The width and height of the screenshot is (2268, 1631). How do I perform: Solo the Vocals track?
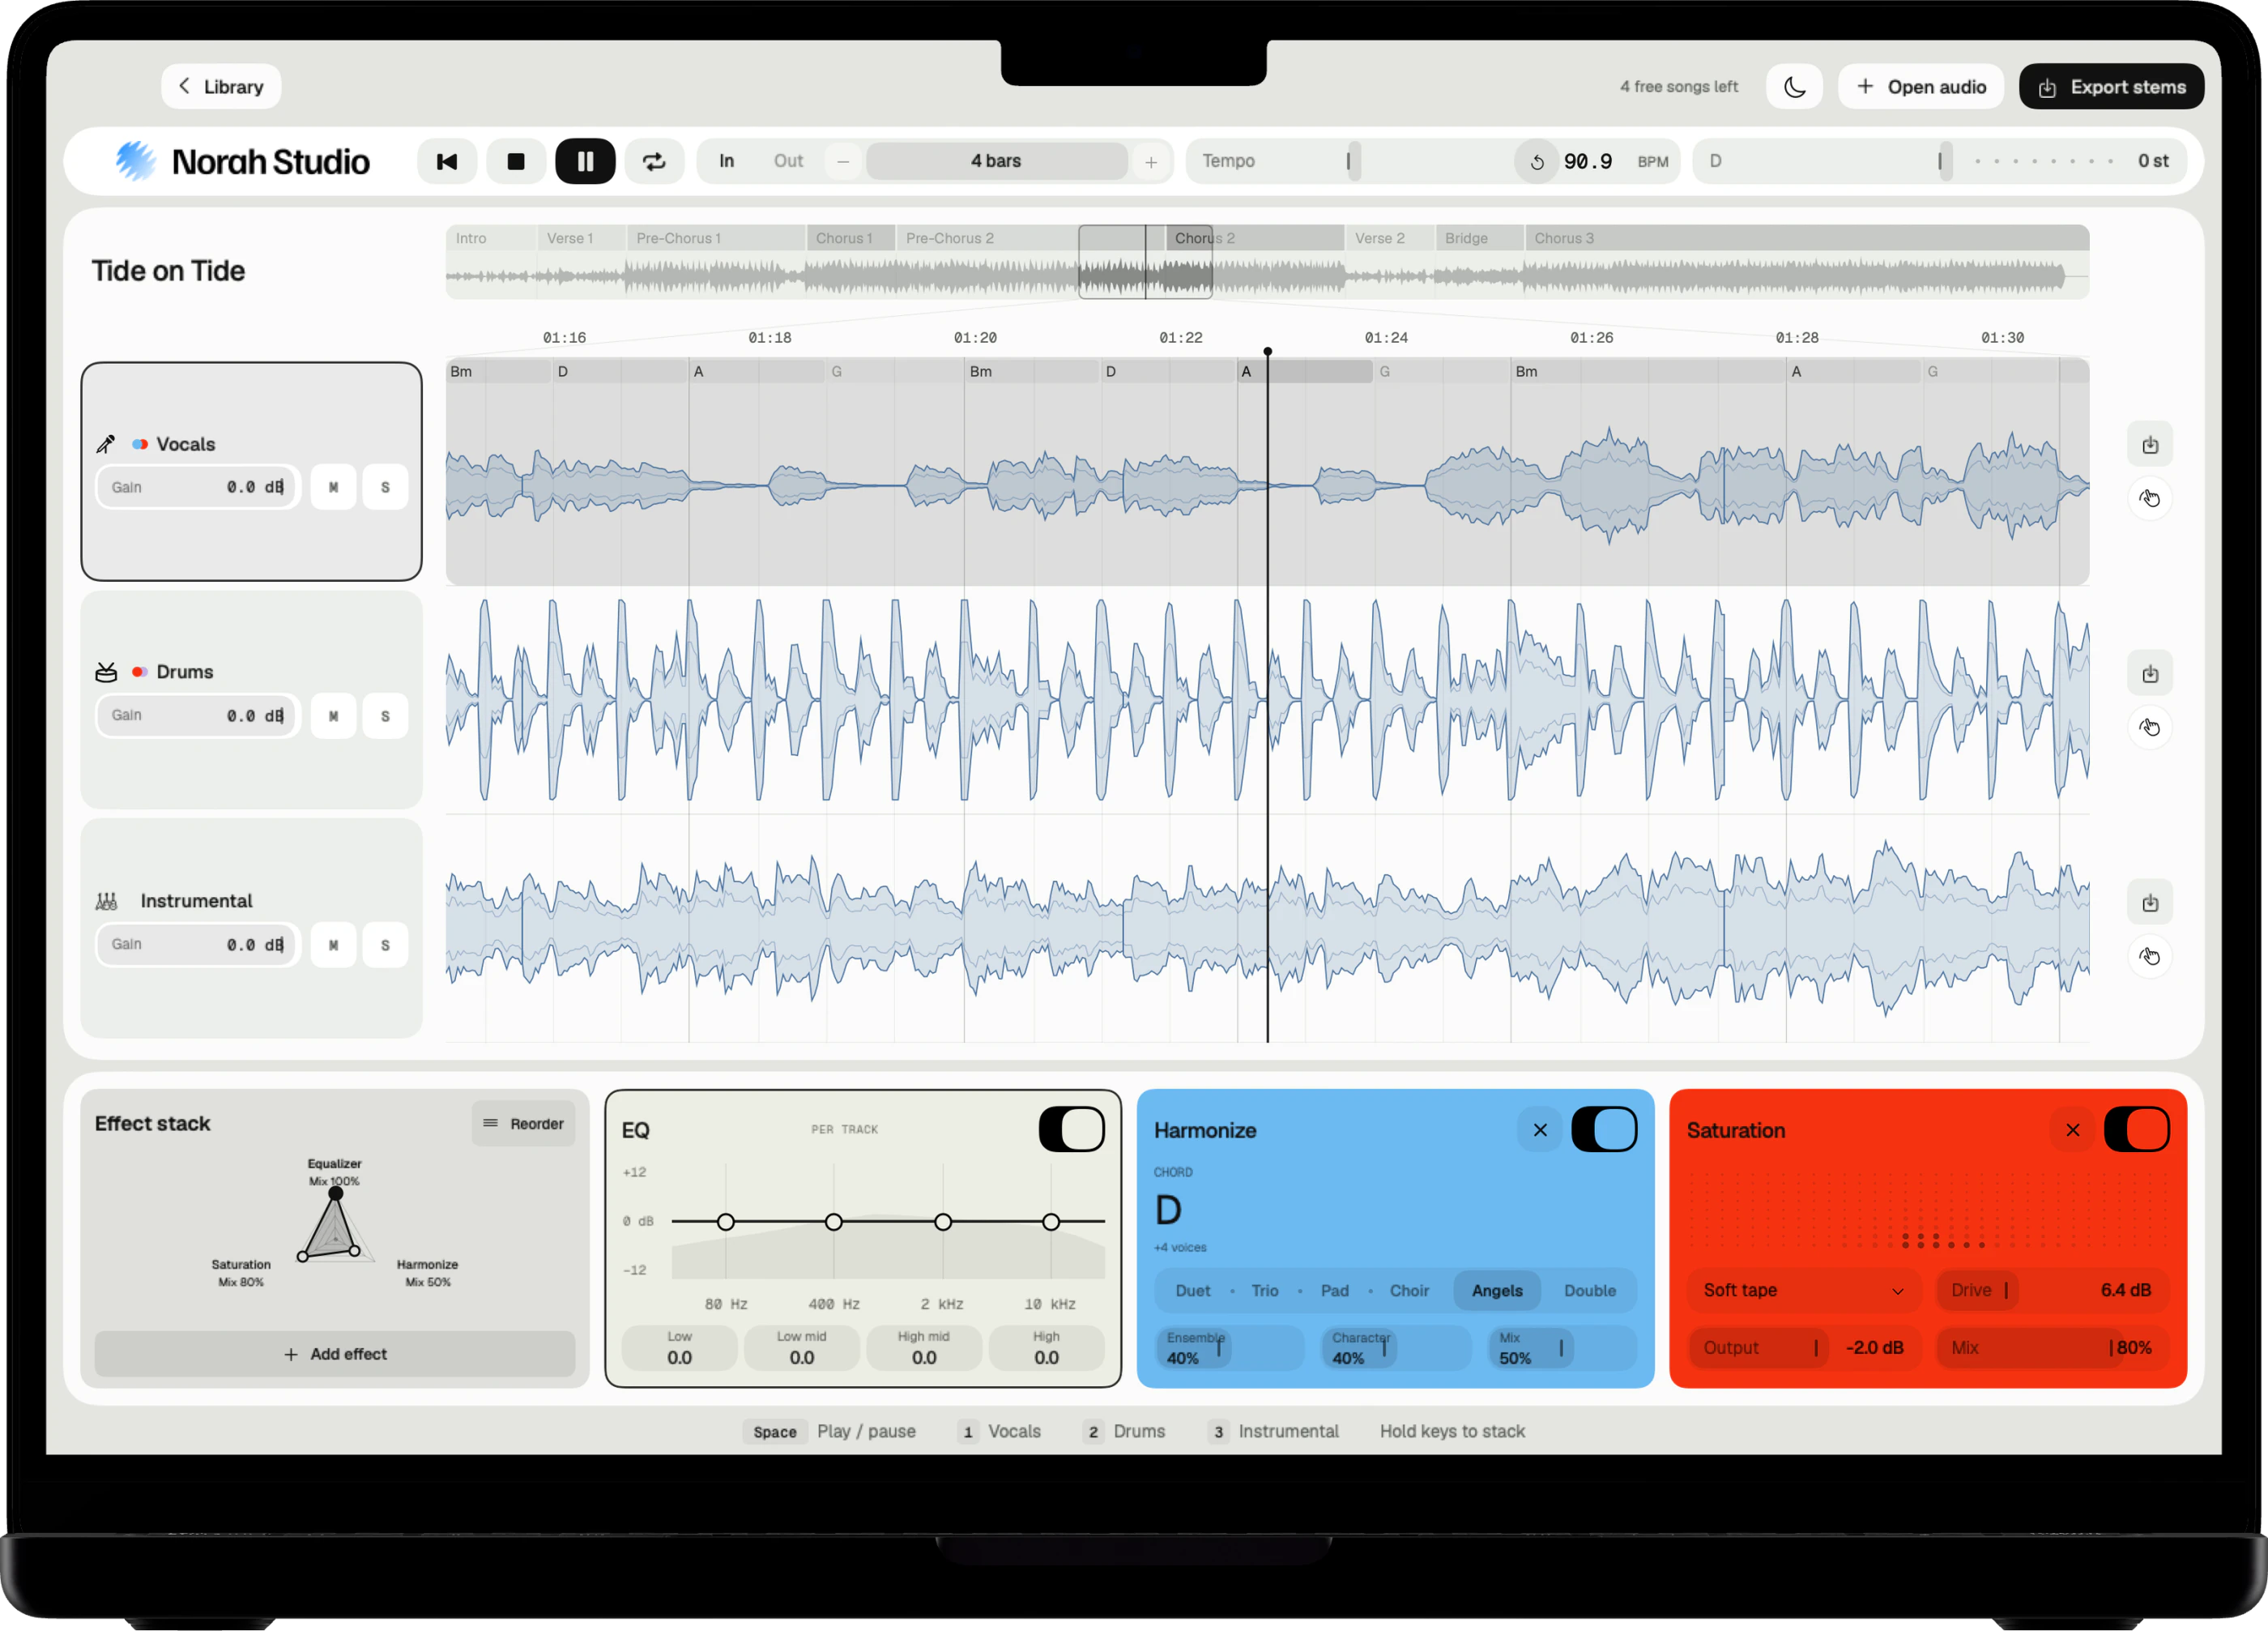[385, 487]
